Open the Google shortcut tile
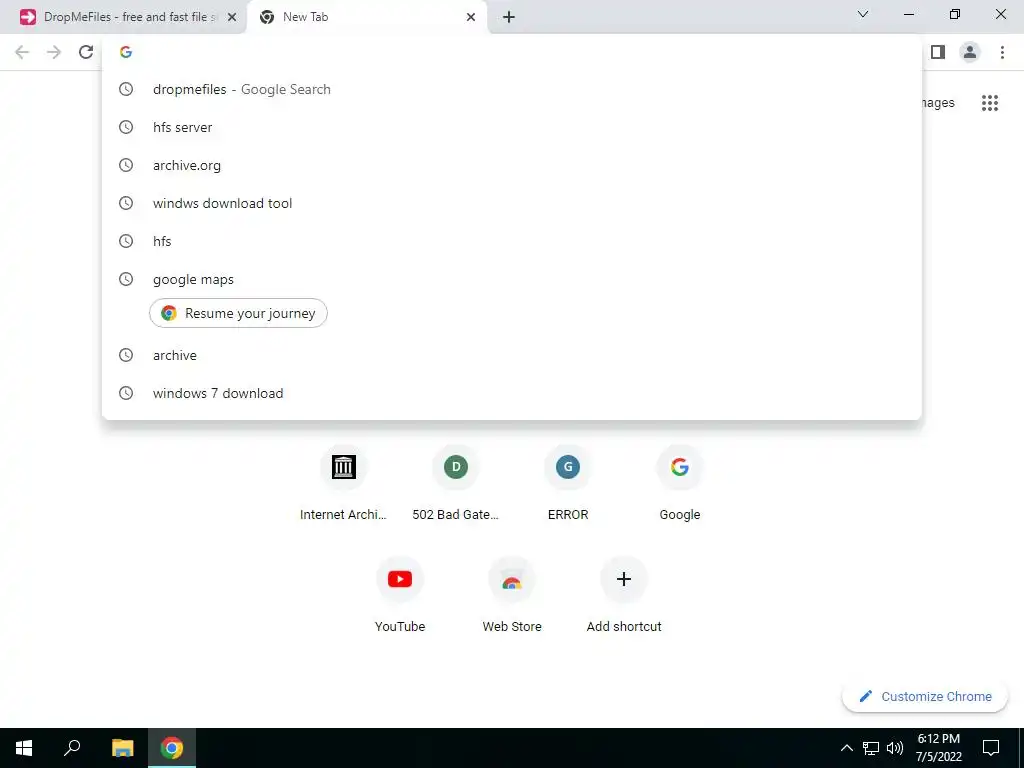This screenshot has width=1024, height=768. [680, 483]
